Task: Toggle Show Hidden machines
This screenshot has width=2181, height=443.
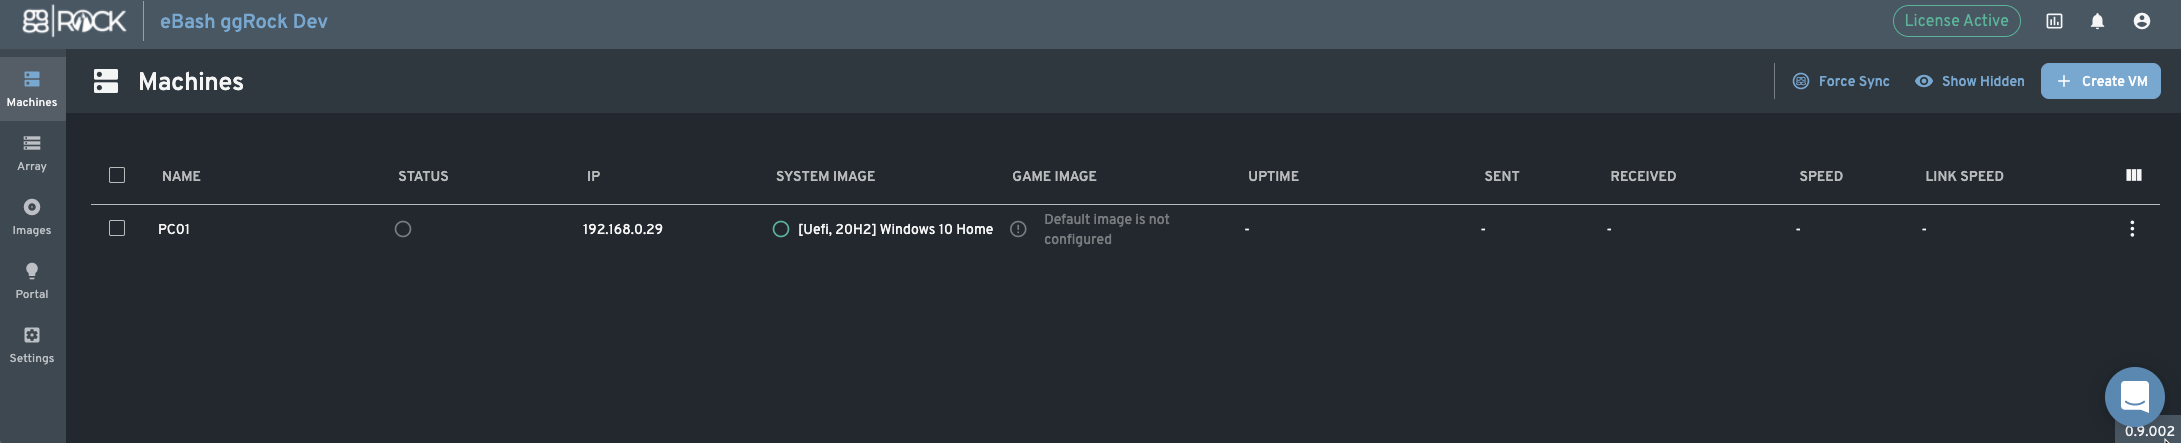Action: tap(1969, 81)
